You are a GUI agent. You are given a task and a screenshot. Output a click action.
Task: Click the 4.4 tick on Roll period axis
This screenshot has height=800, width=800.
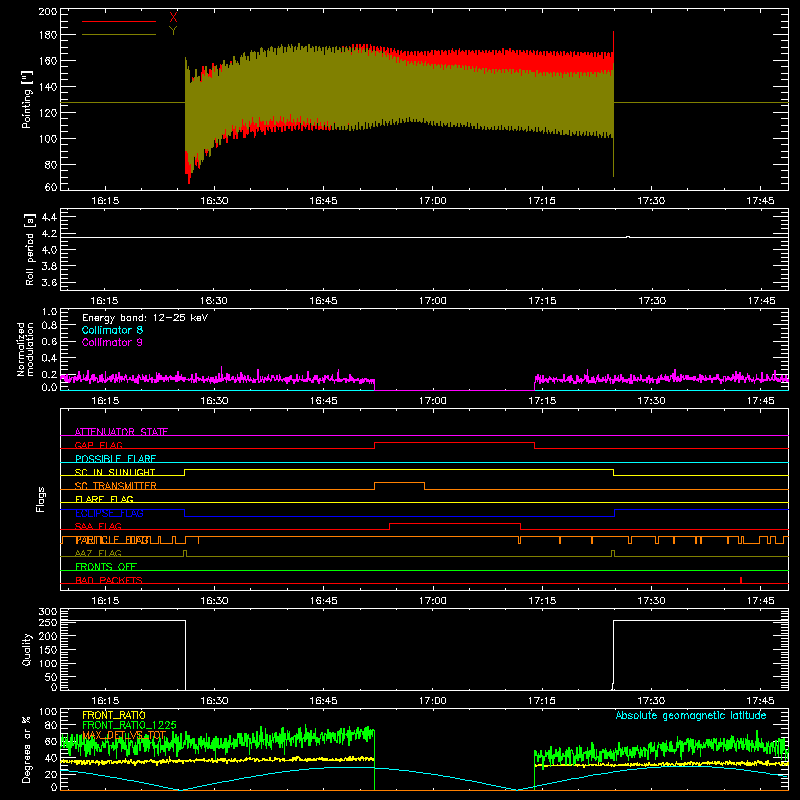tap(49, 217)
